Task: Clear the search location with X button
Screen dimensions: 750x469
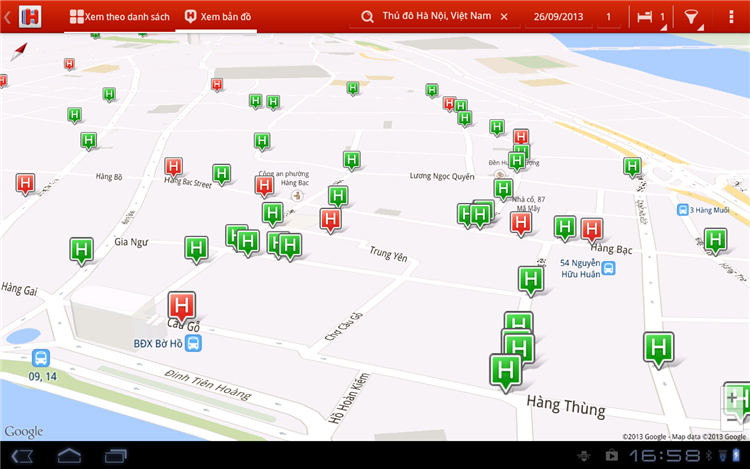Action: click(503, 17)
